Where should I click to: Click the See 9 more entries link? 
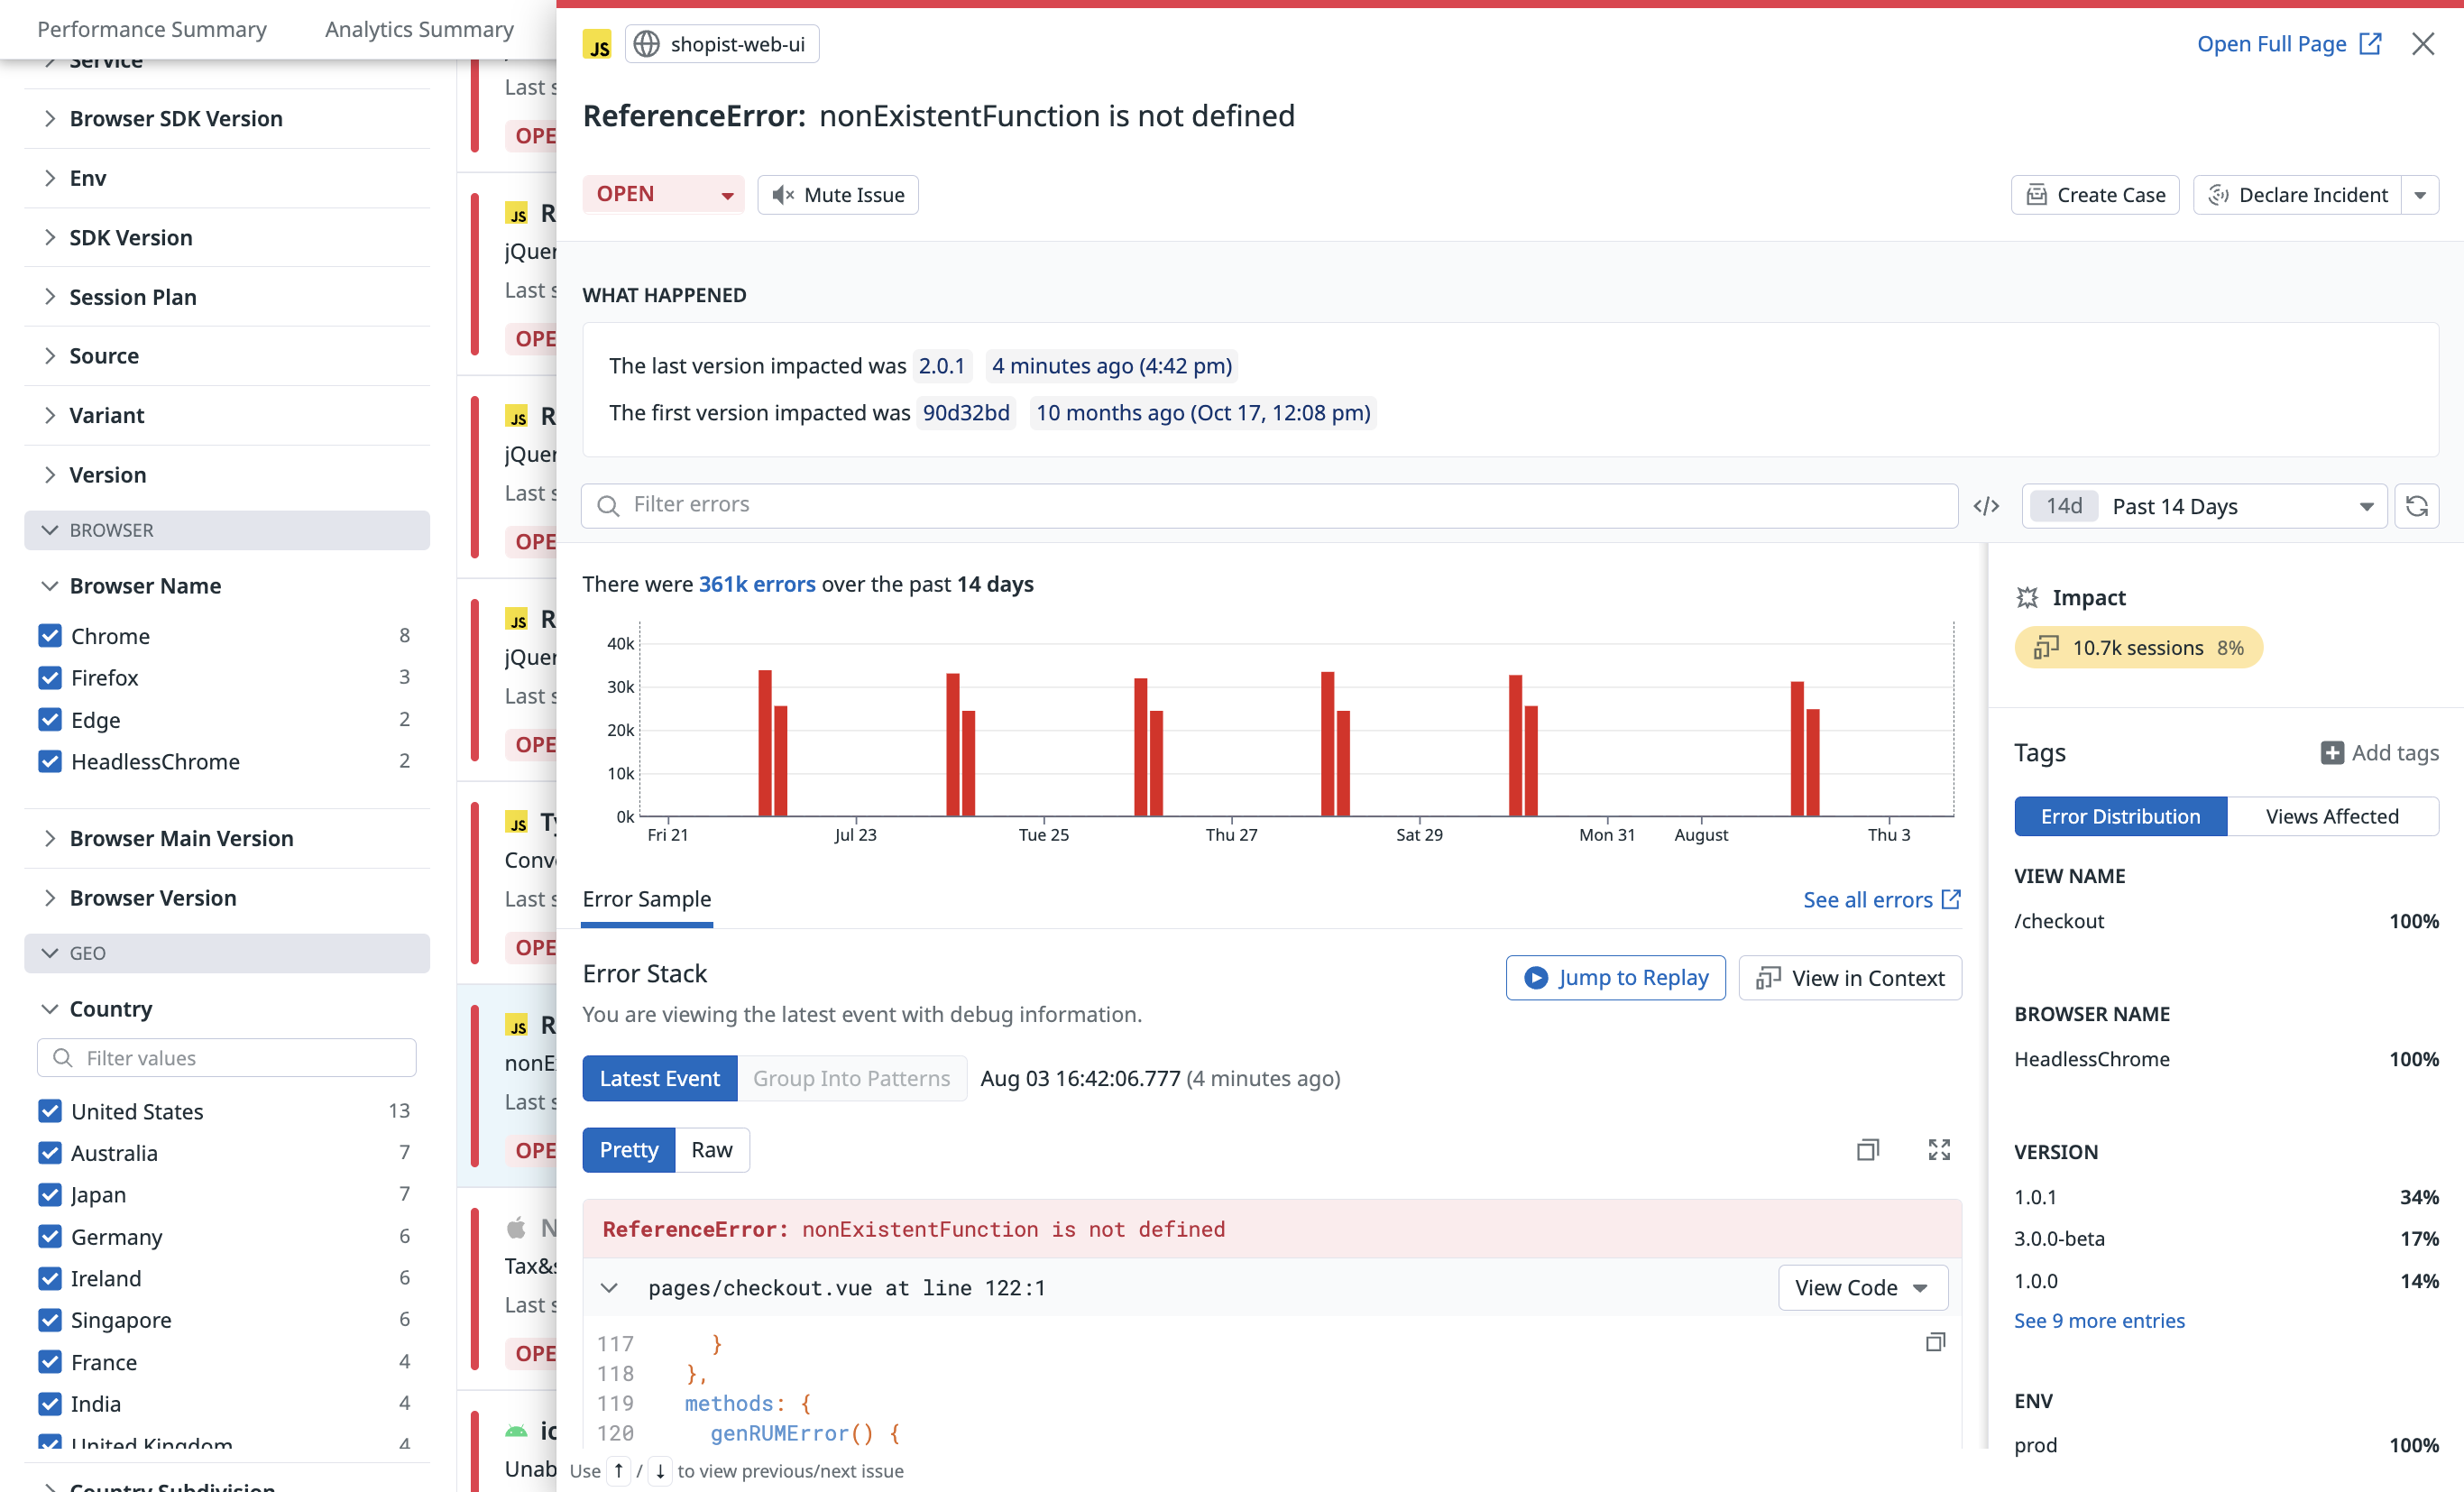coord(2098,1320)
